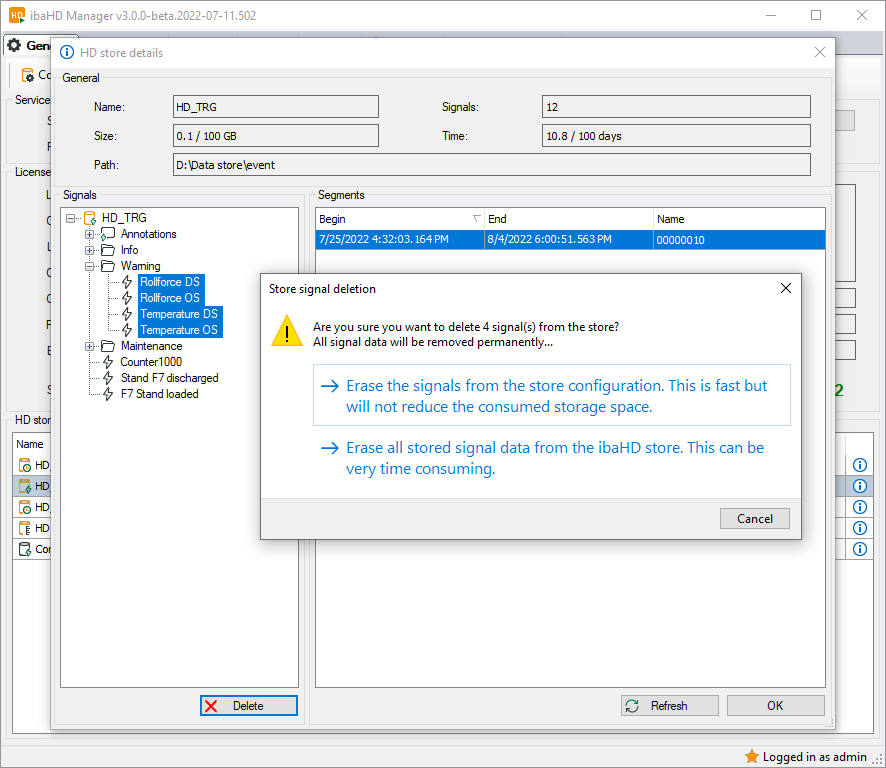Click the Rollforce OS signal lightning icon
The image size is (886, 768).
point(127,298)
